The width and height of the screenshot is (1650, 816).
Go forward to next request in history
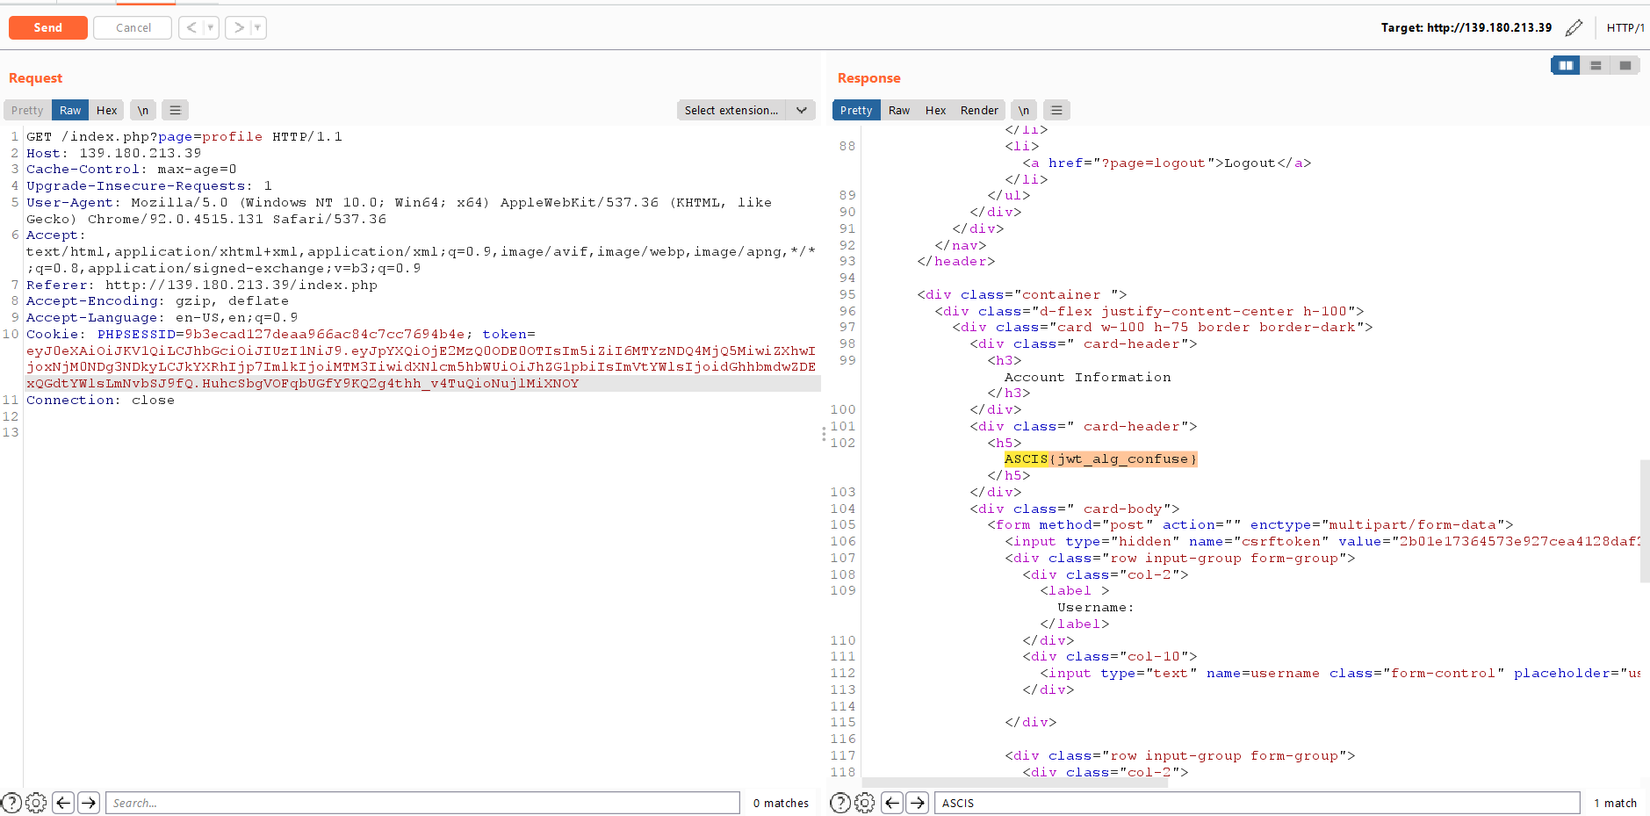238,28
